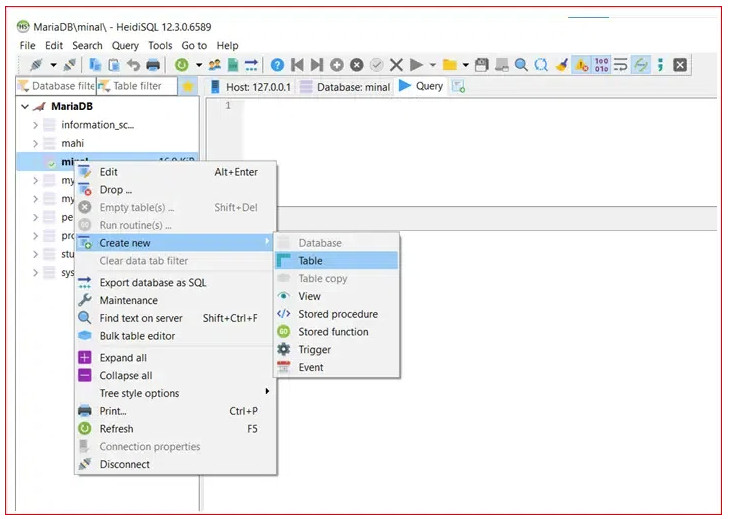This screenshot has height=519, width=729.
Task: Toggle the favorites star filter button
Action: pos(188,86)
